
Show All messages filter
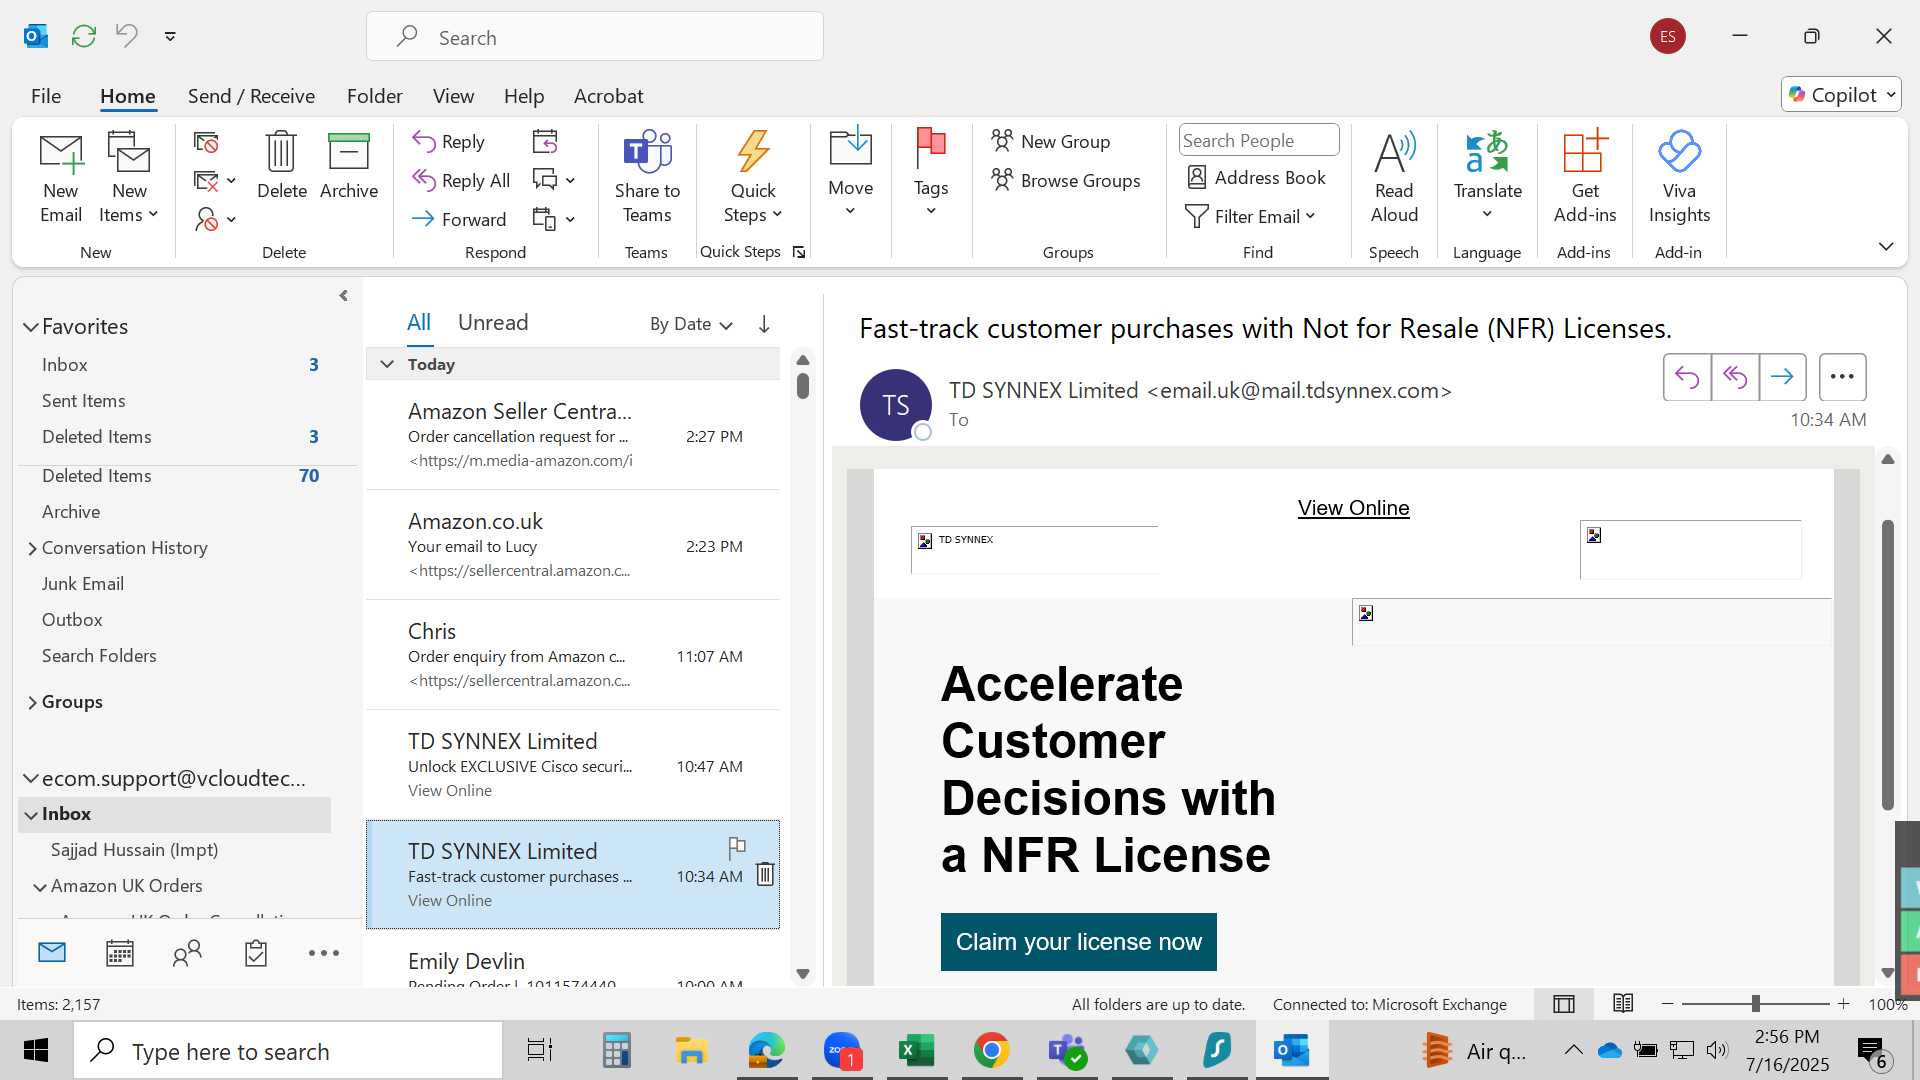(x=418, y=322)
